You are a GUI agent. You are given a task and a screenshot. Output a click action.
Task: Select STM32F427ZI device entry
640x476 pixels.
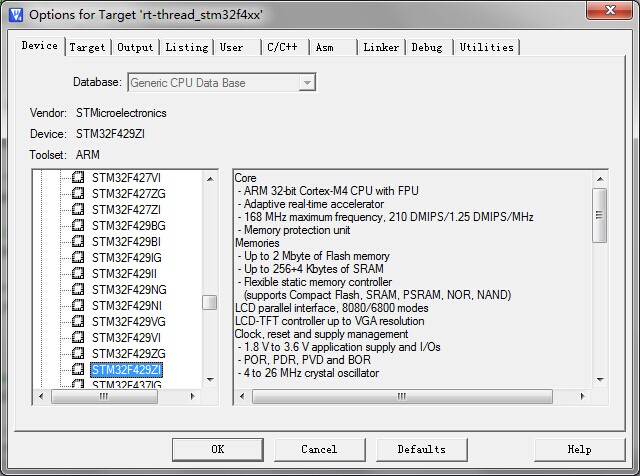pos(126,209)
